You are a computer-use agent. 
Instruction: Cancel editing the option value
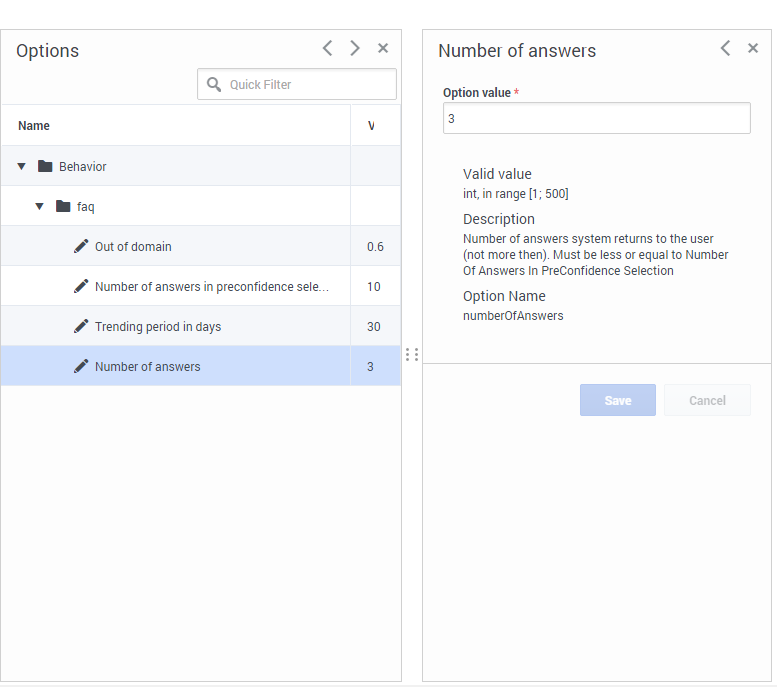(707, 400)
